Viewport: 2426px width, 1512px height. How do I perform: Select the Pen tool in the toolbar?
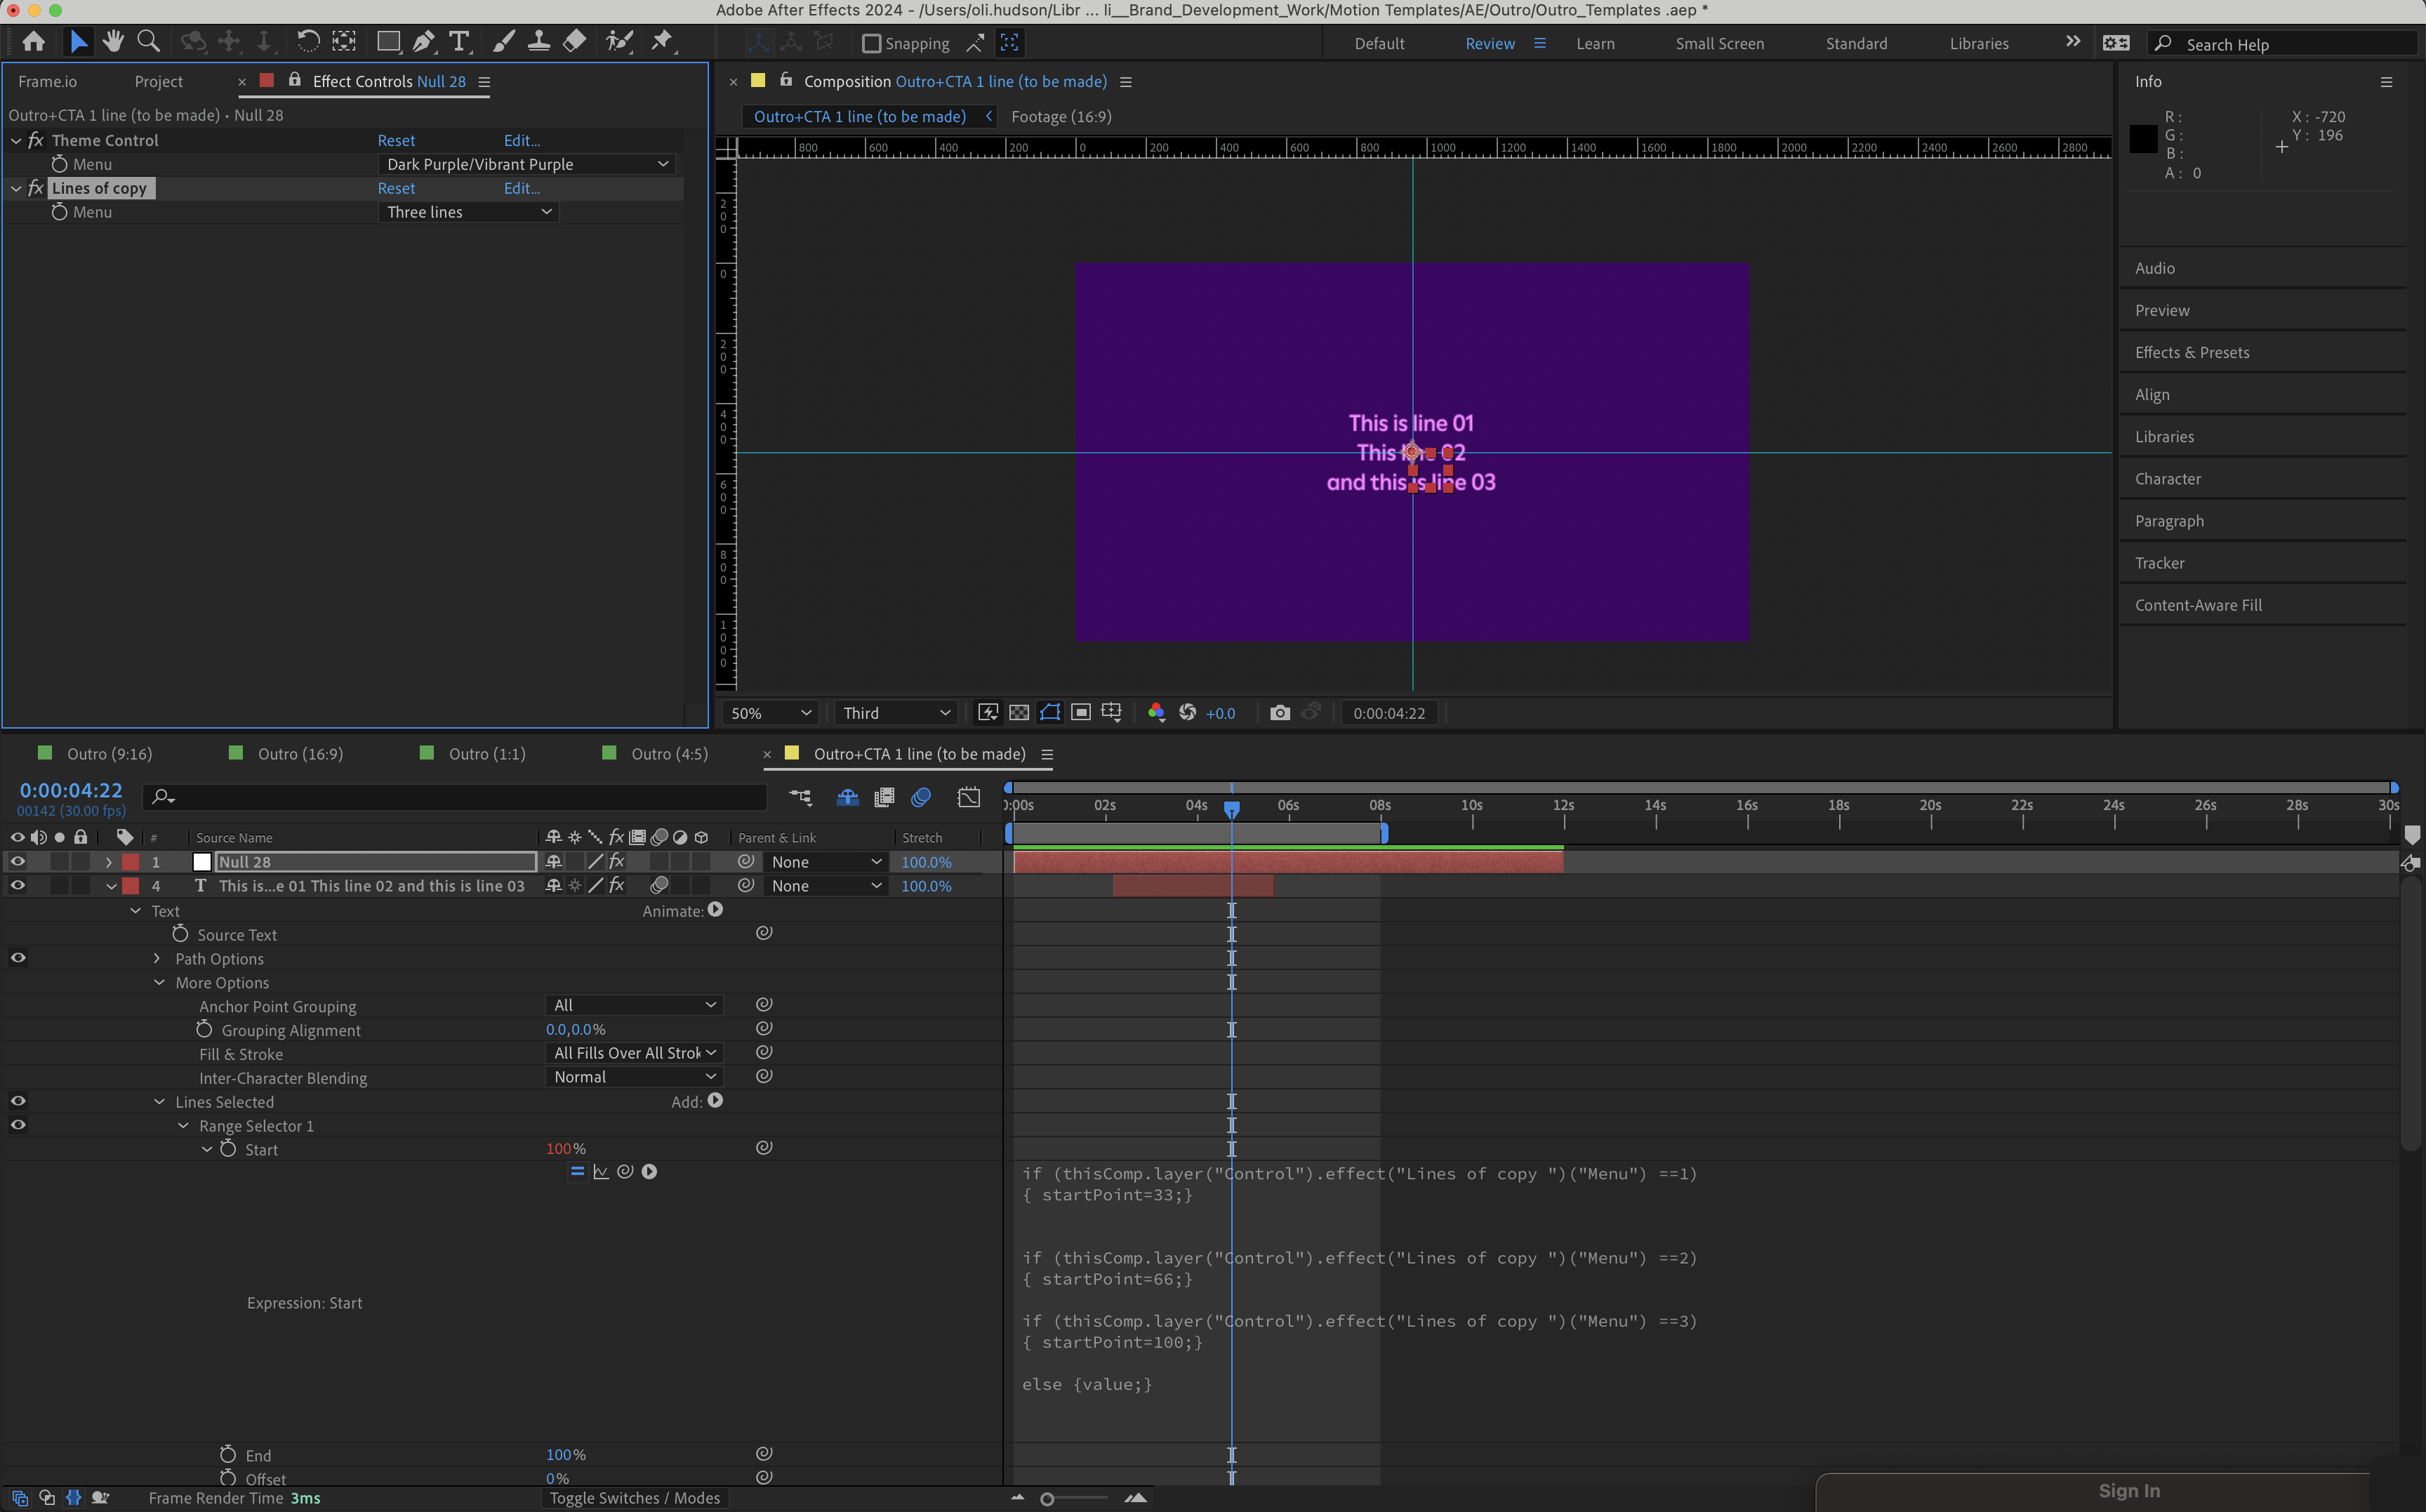(x=424, y=42)
